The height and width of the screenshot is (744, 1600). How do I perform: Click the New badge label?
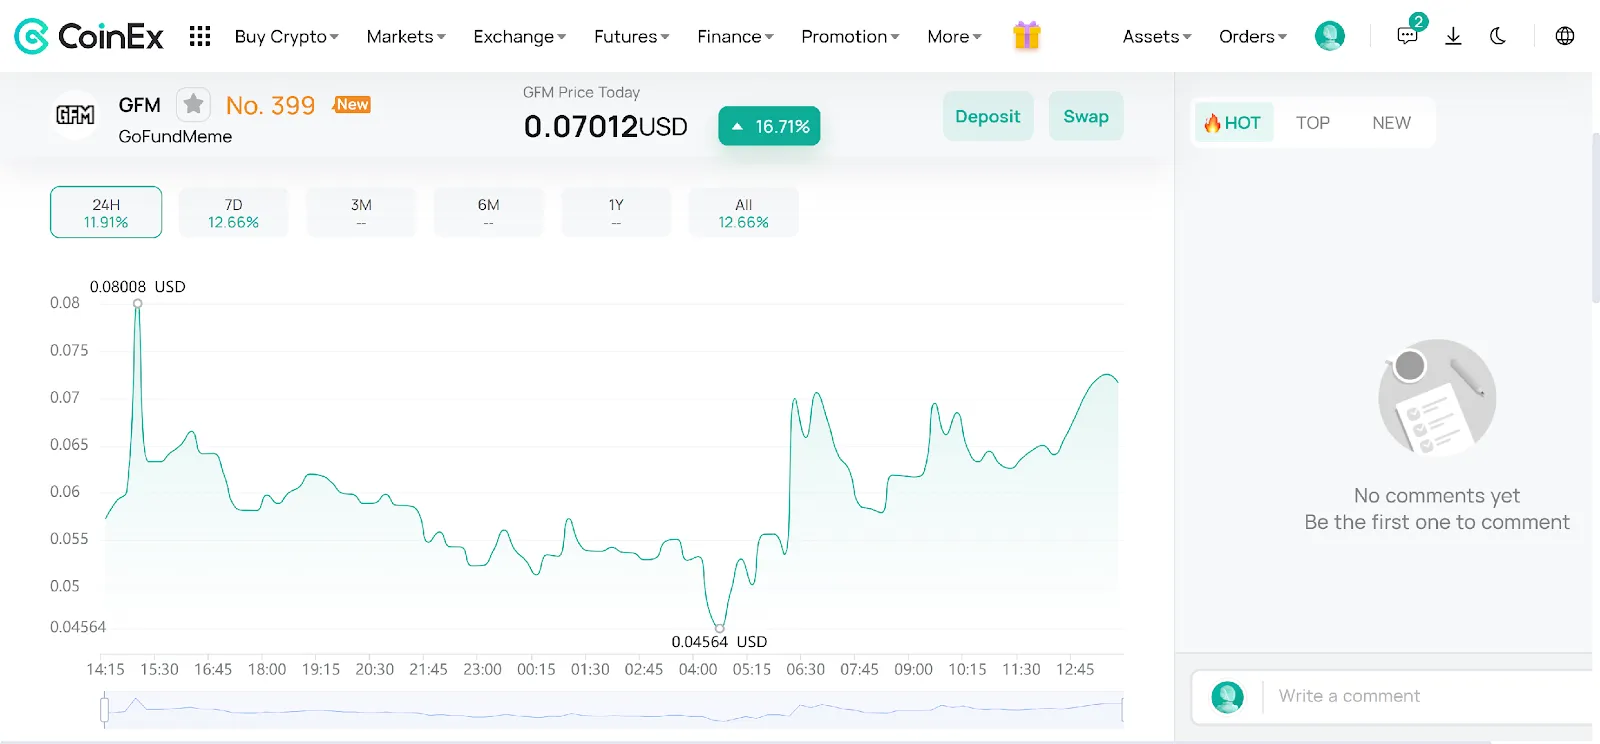(x=352, y=104)
